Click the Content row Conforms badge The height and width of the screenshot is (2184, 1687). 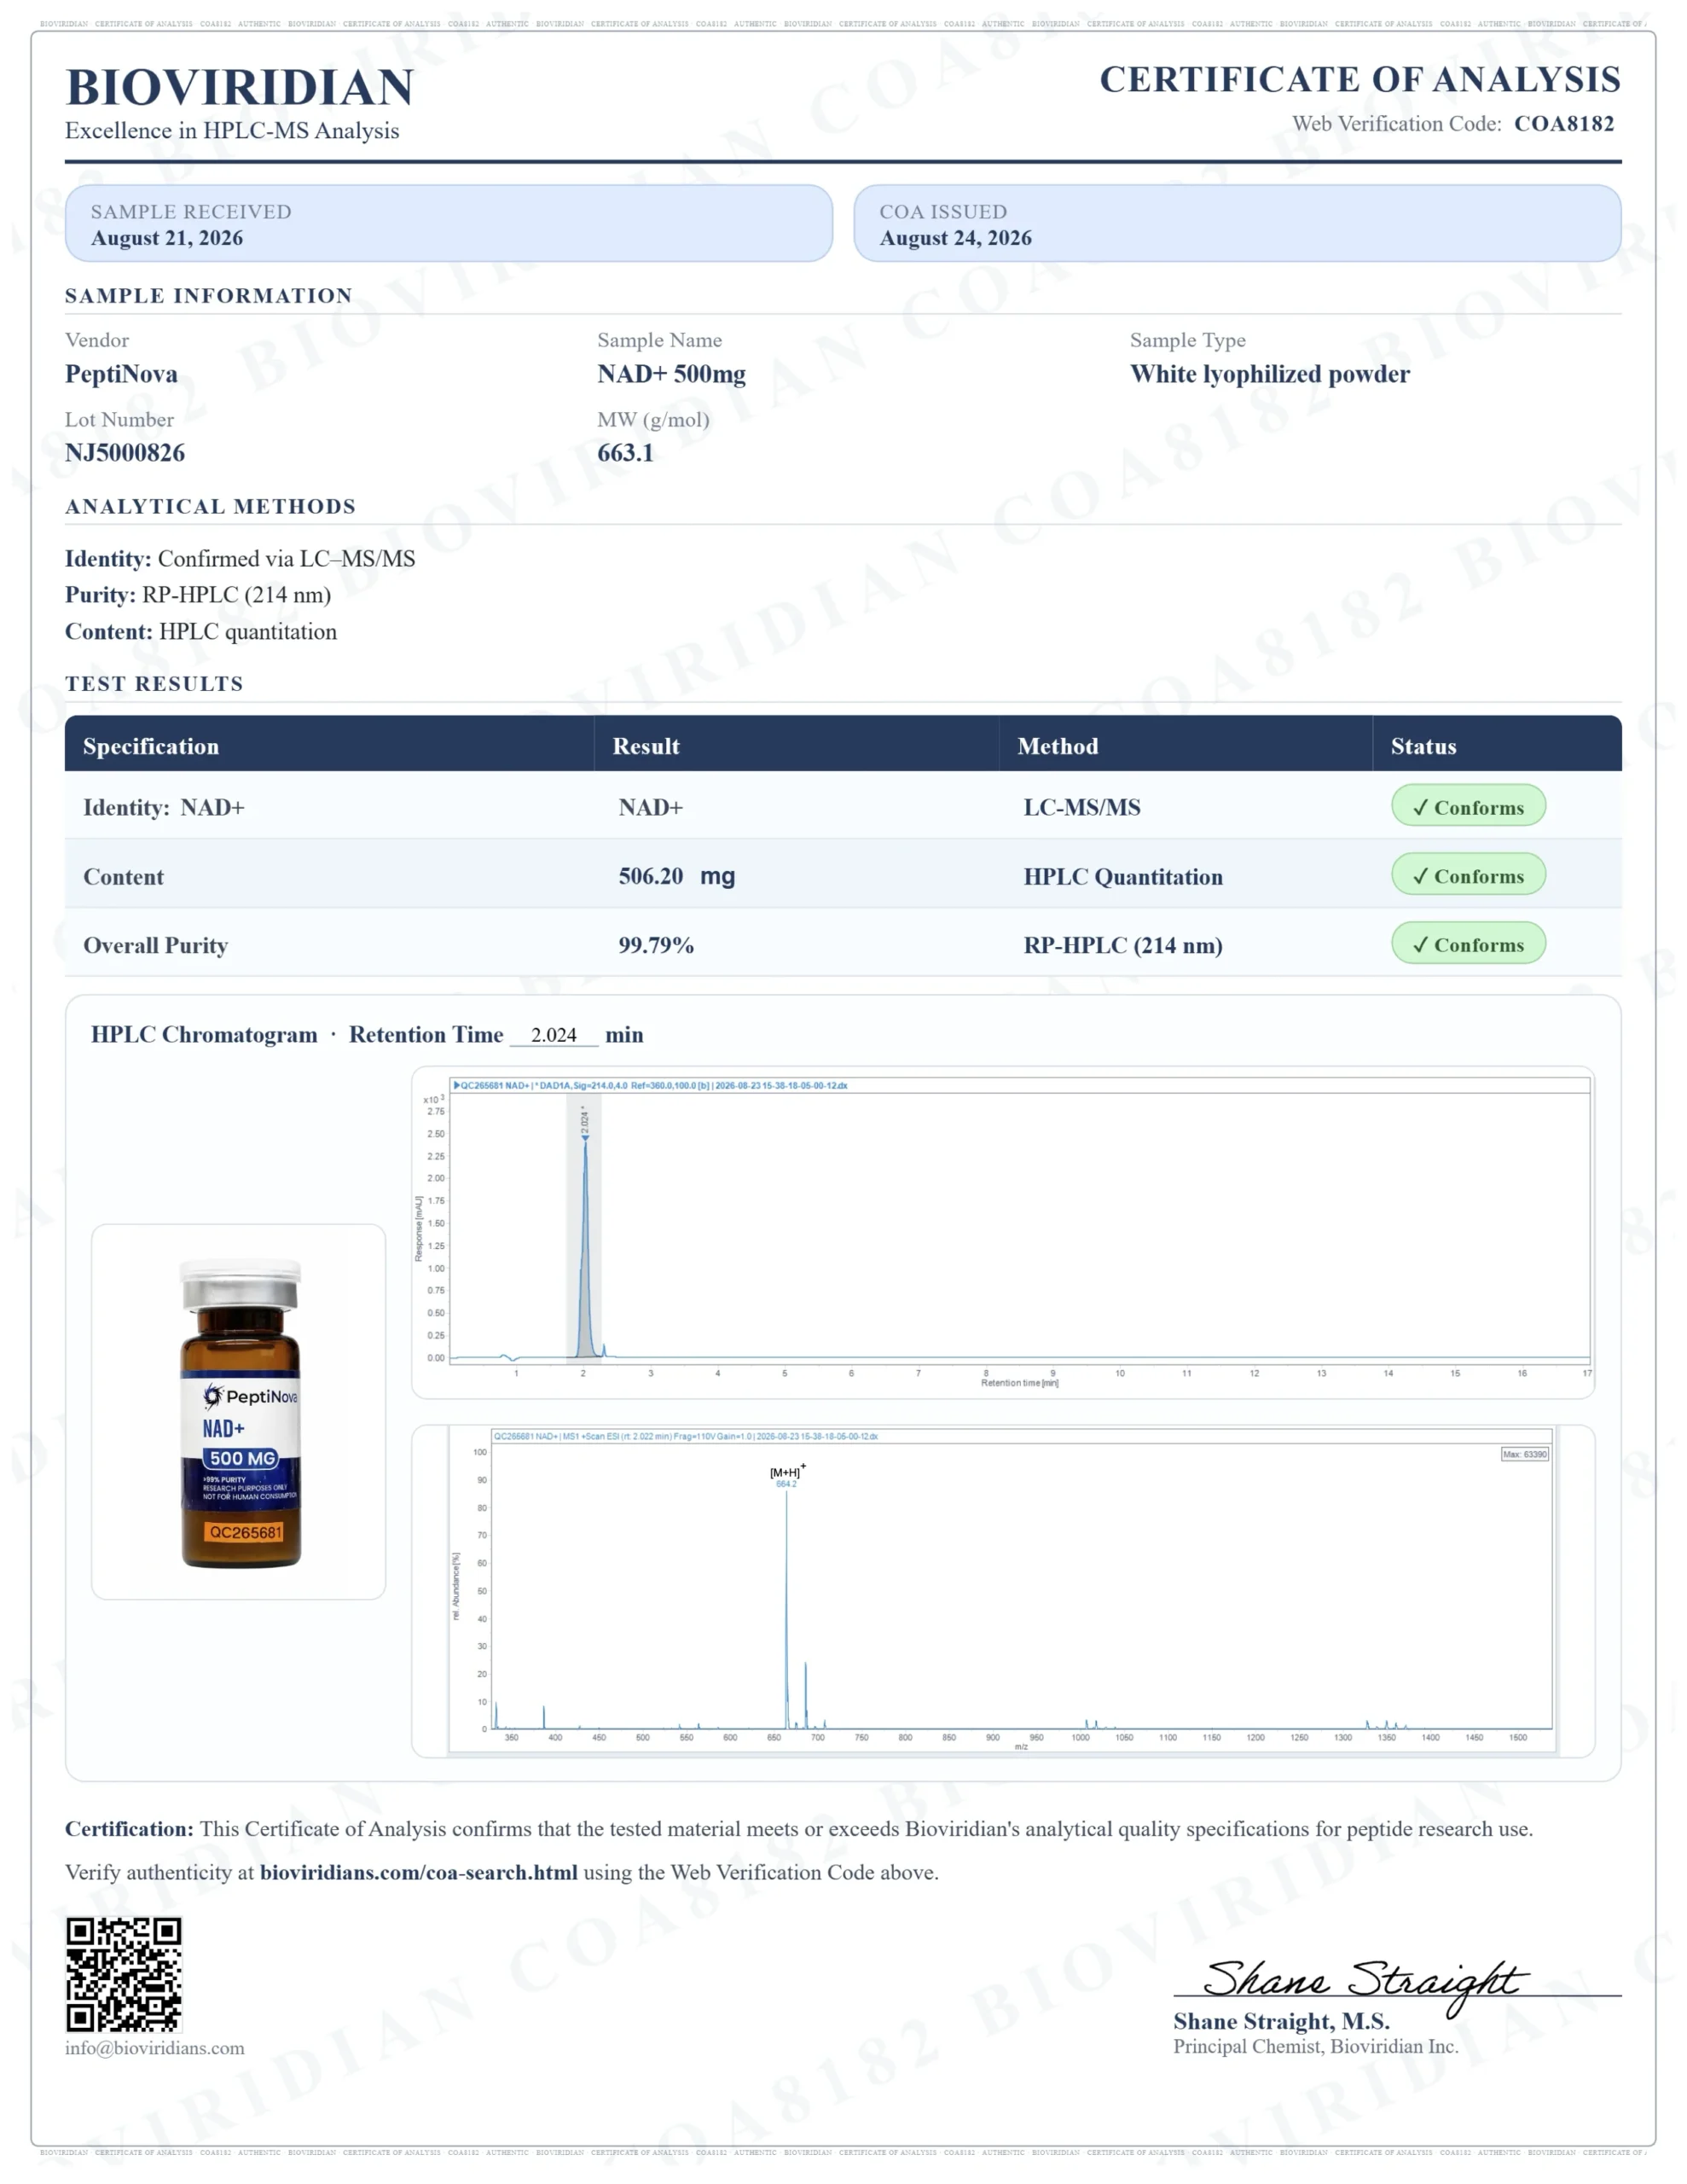coord(1468,875)
